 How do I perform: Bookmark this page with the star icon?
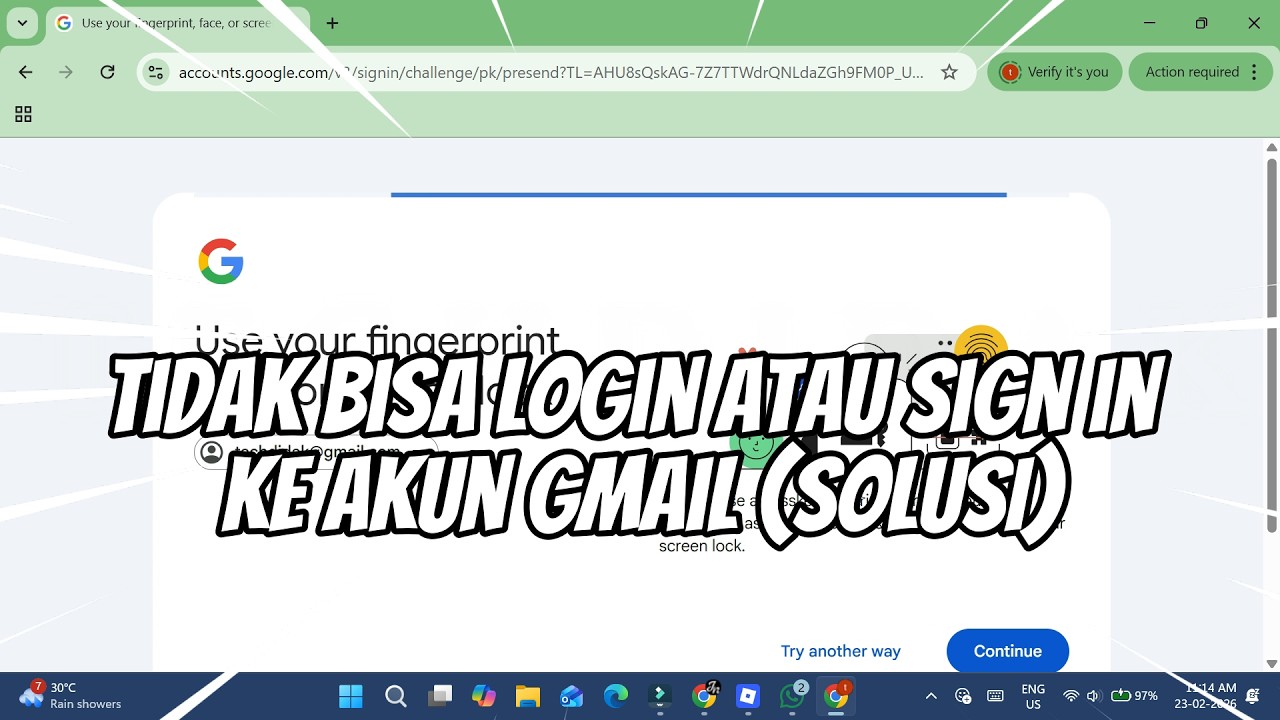949,72
